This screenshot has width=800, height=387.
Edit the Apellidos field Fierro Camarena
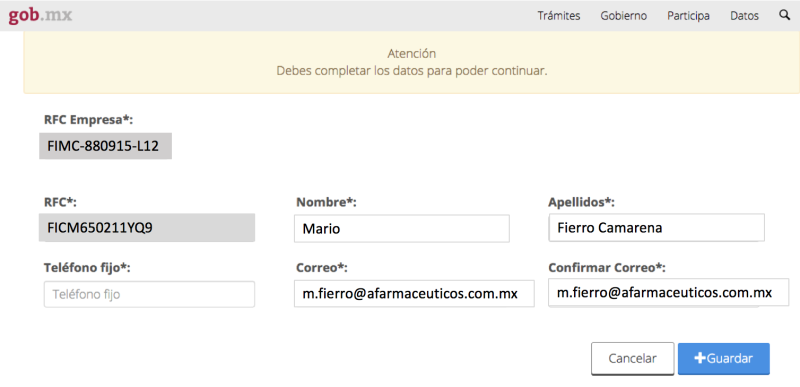[656, 227]
